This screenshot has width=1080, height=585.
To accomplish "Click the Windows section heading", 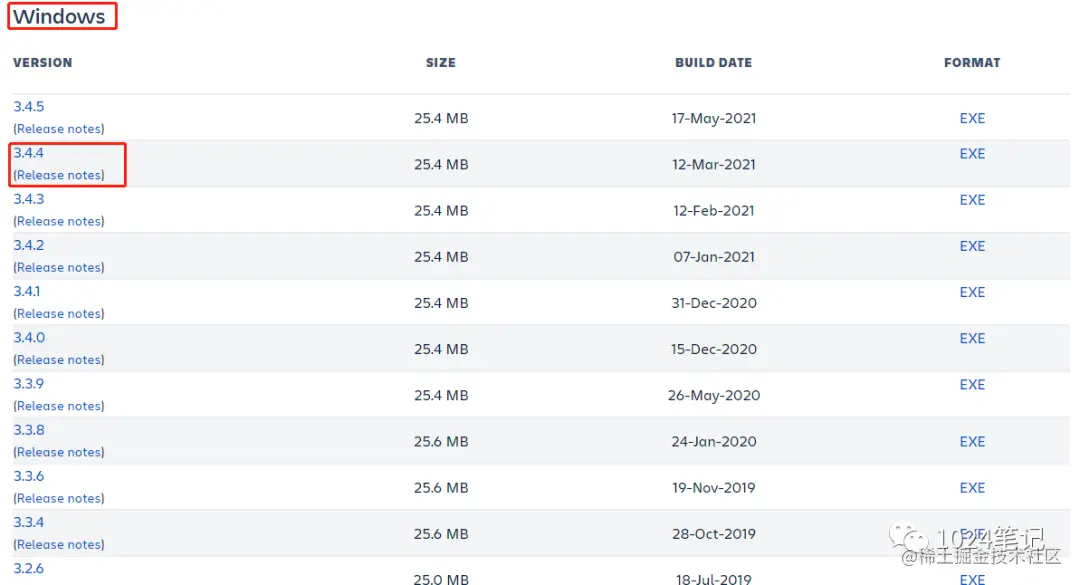I will (59, 17).
